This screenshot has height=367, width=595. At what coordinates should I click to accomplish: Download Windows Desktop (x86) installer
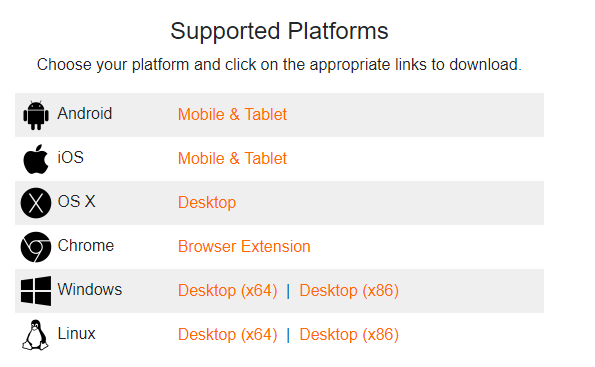click(x=349, y=291)
